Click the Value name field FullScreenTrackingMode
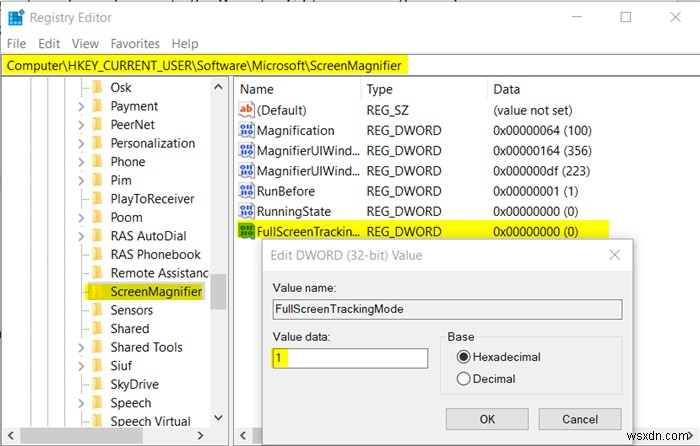This screenshot has width=700, height=446. coord(447,309)
